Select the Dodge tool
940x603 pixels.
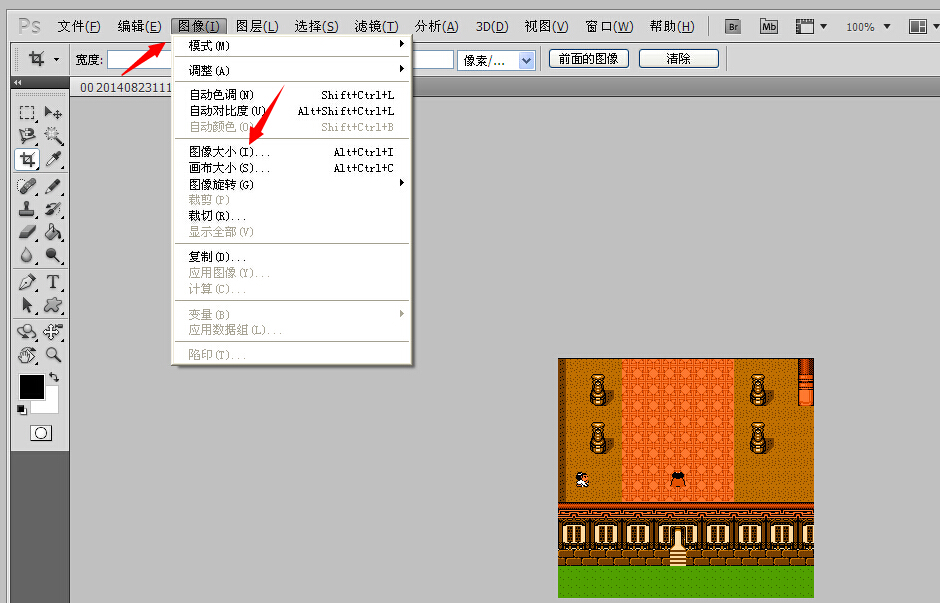[x=53, y=255]
